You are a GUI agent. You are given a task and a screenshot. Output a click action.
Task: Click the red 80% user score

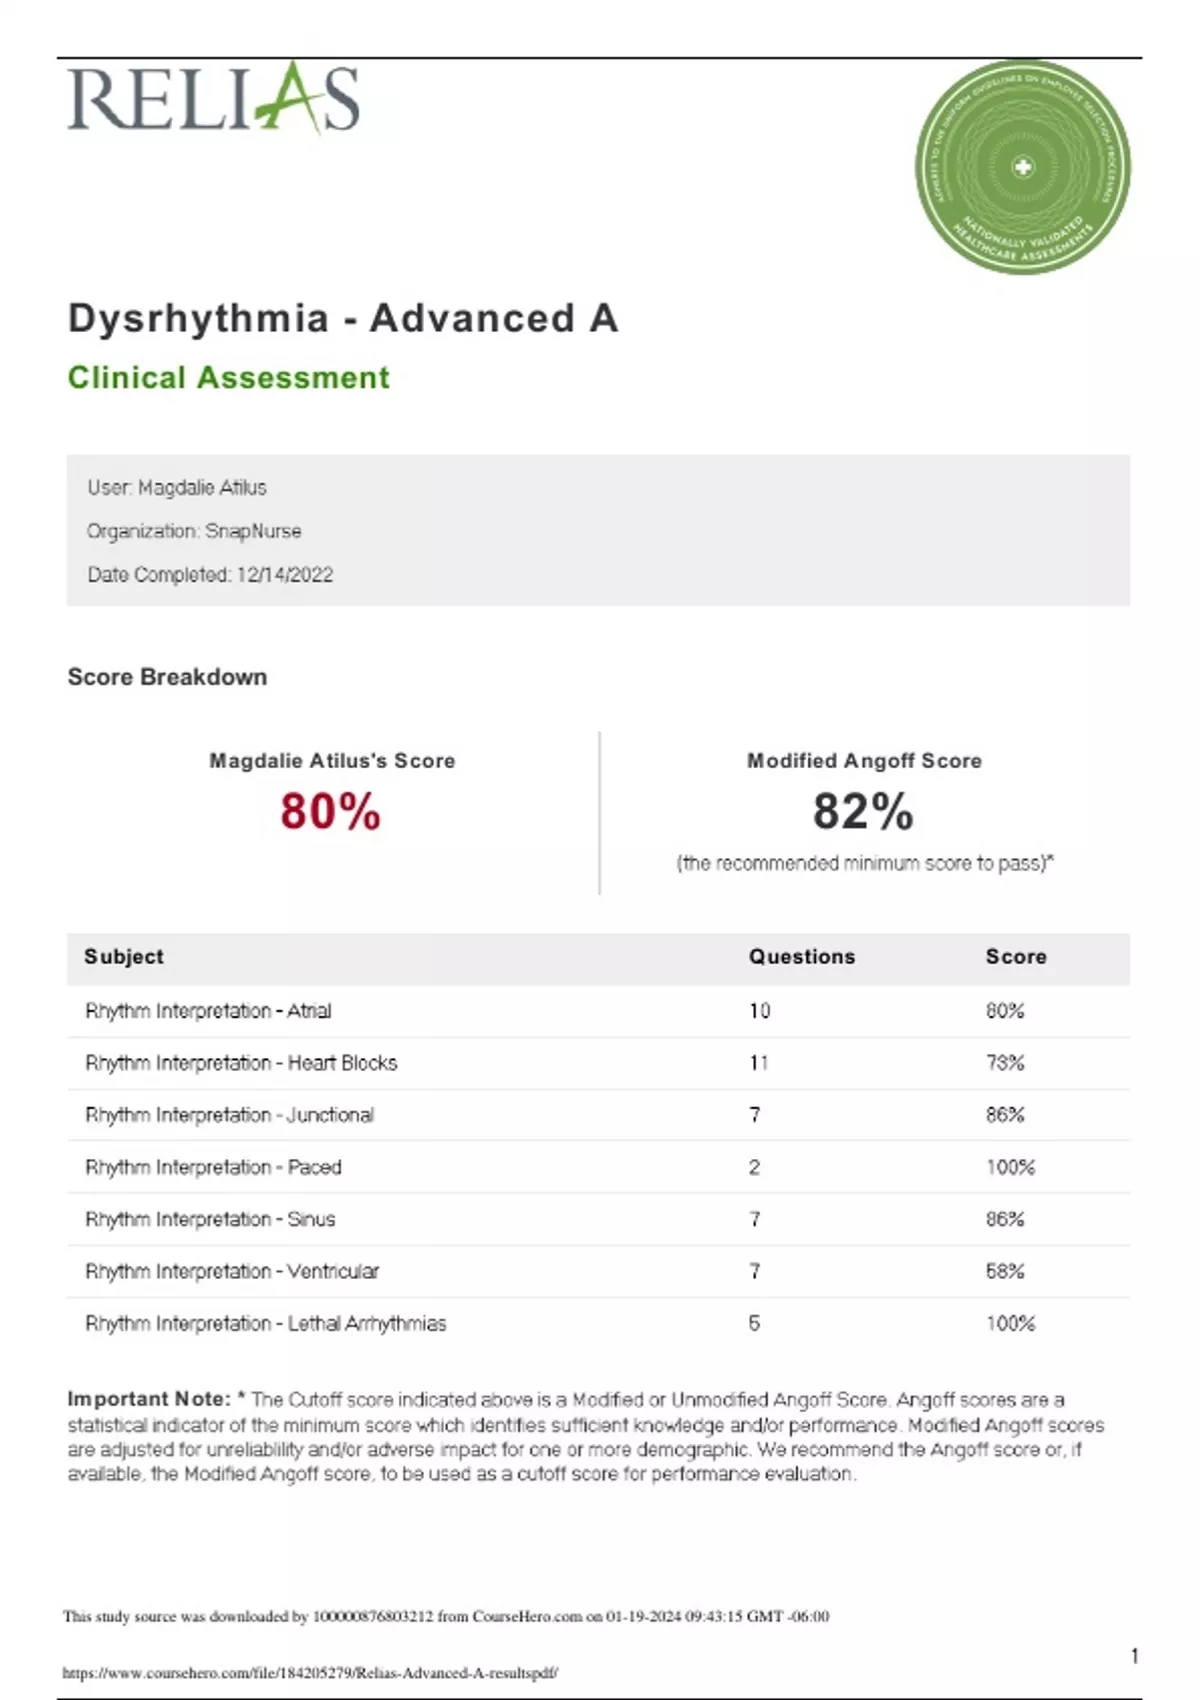point(330,811)
